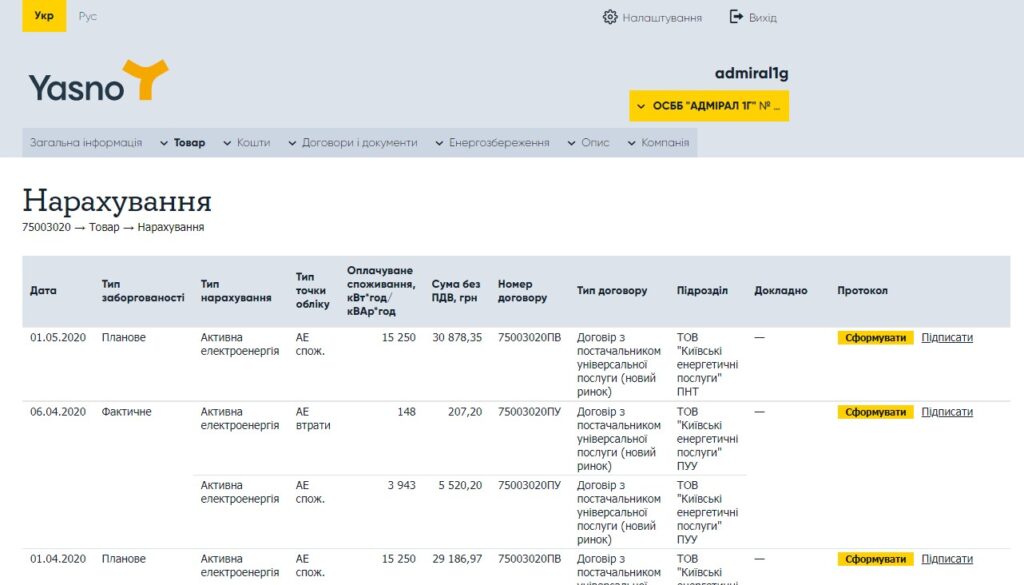This screenshot has height=585, width=1024.
Task: Click chevron next to Договори і документи
Action: 292,143
